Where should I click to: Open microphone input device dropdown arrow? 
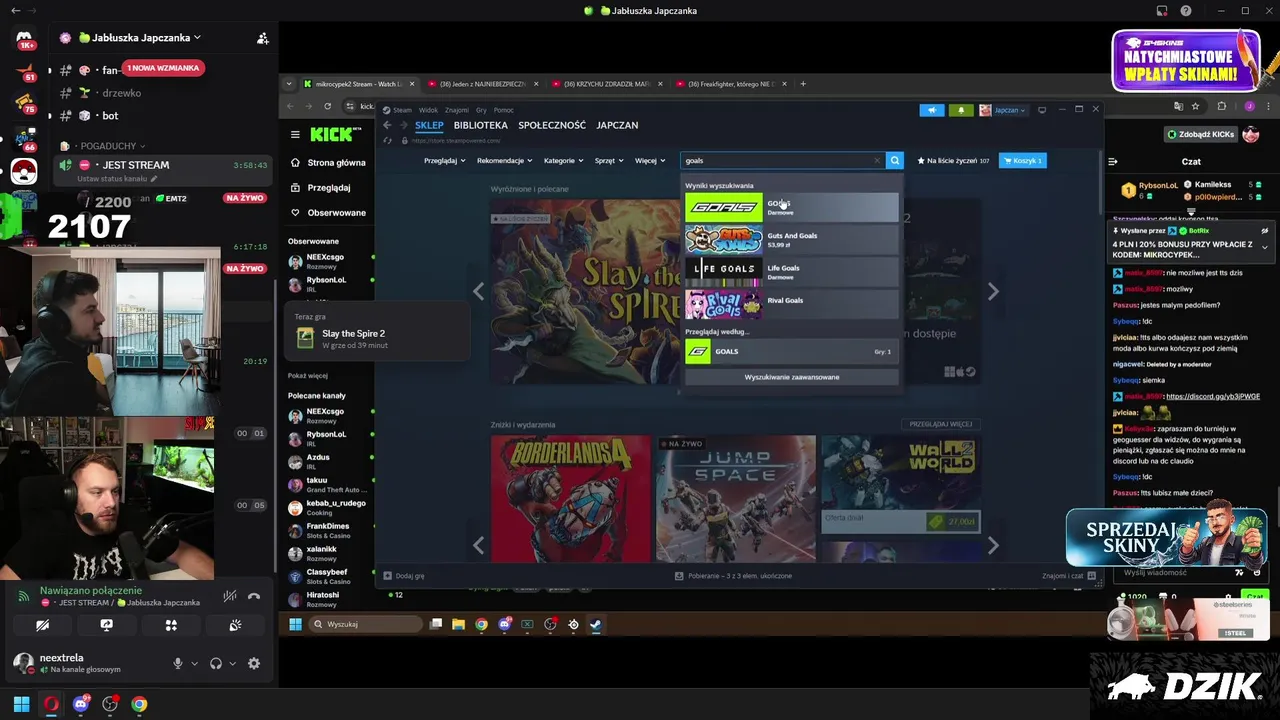(x=194, y=663)
